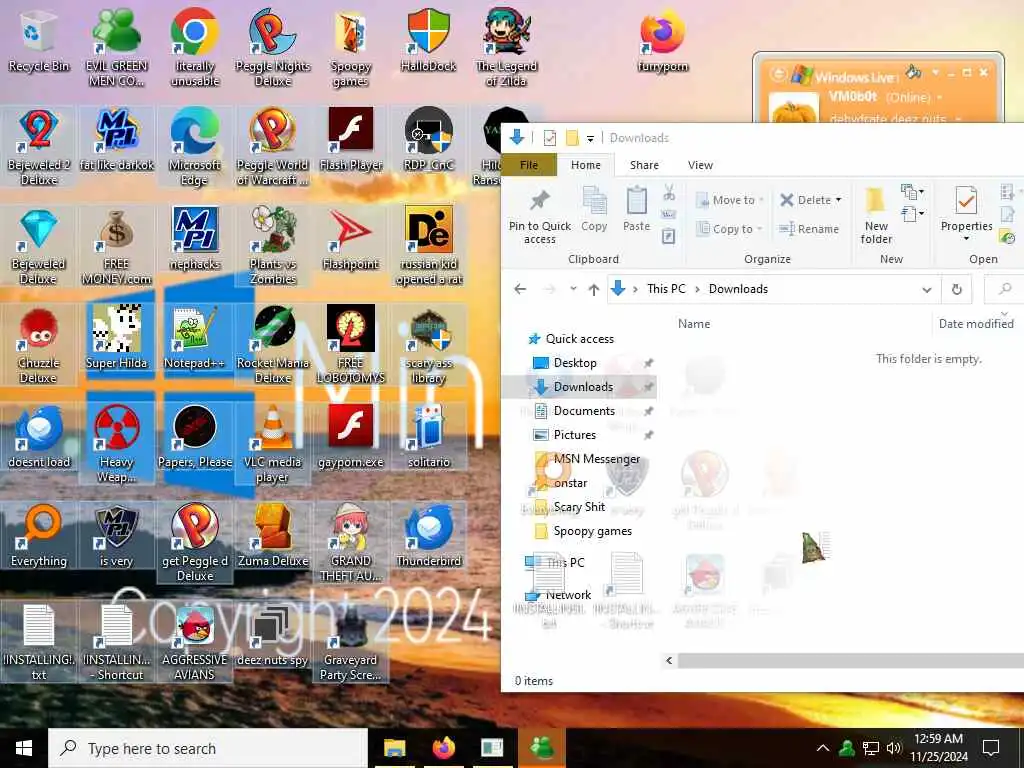Screen dimensions: 1024x768
Task: Open Firefox from the taskbar
Action: tap(443, 748)
